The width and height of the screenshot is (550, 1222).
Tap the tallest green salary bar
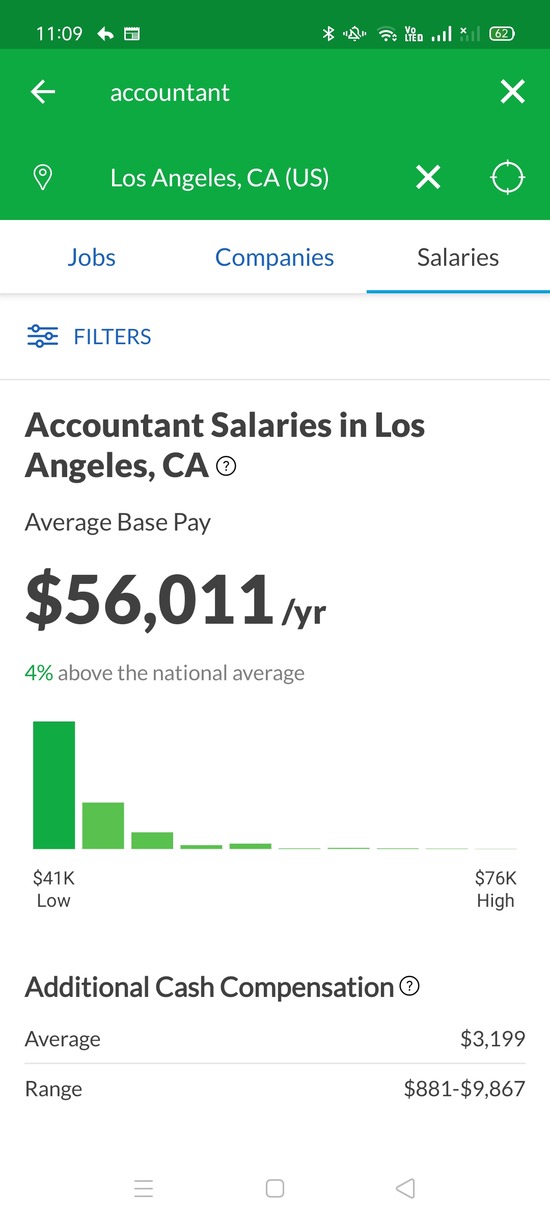coord(54,785)
